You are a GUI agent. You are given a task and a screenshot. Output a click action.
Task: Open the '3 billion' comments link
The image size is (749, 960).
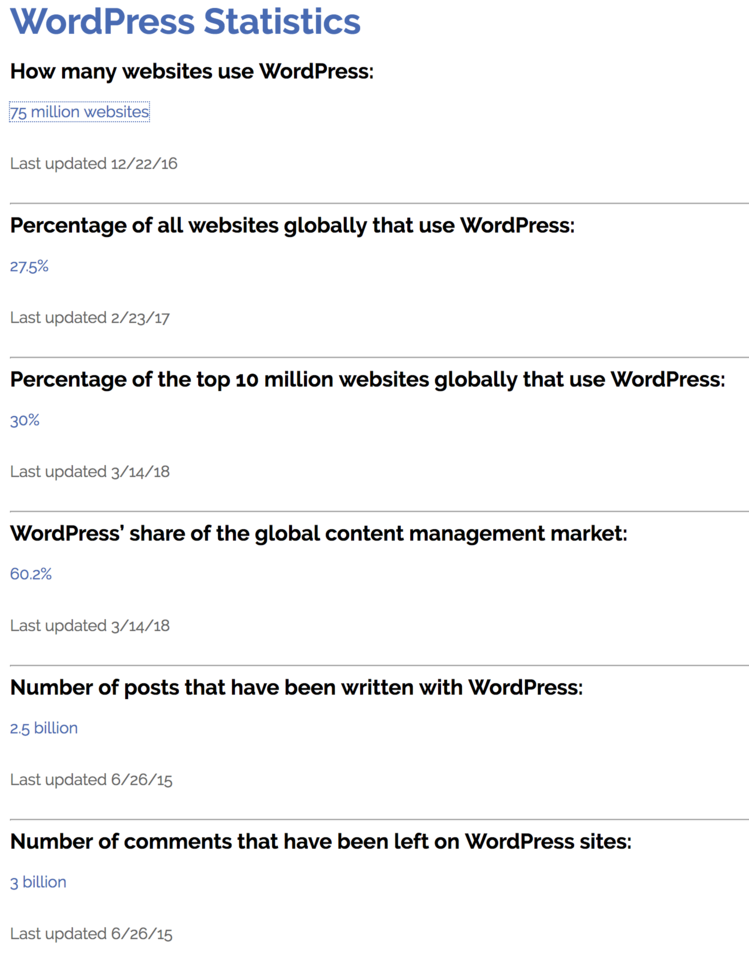pos(38,883)
